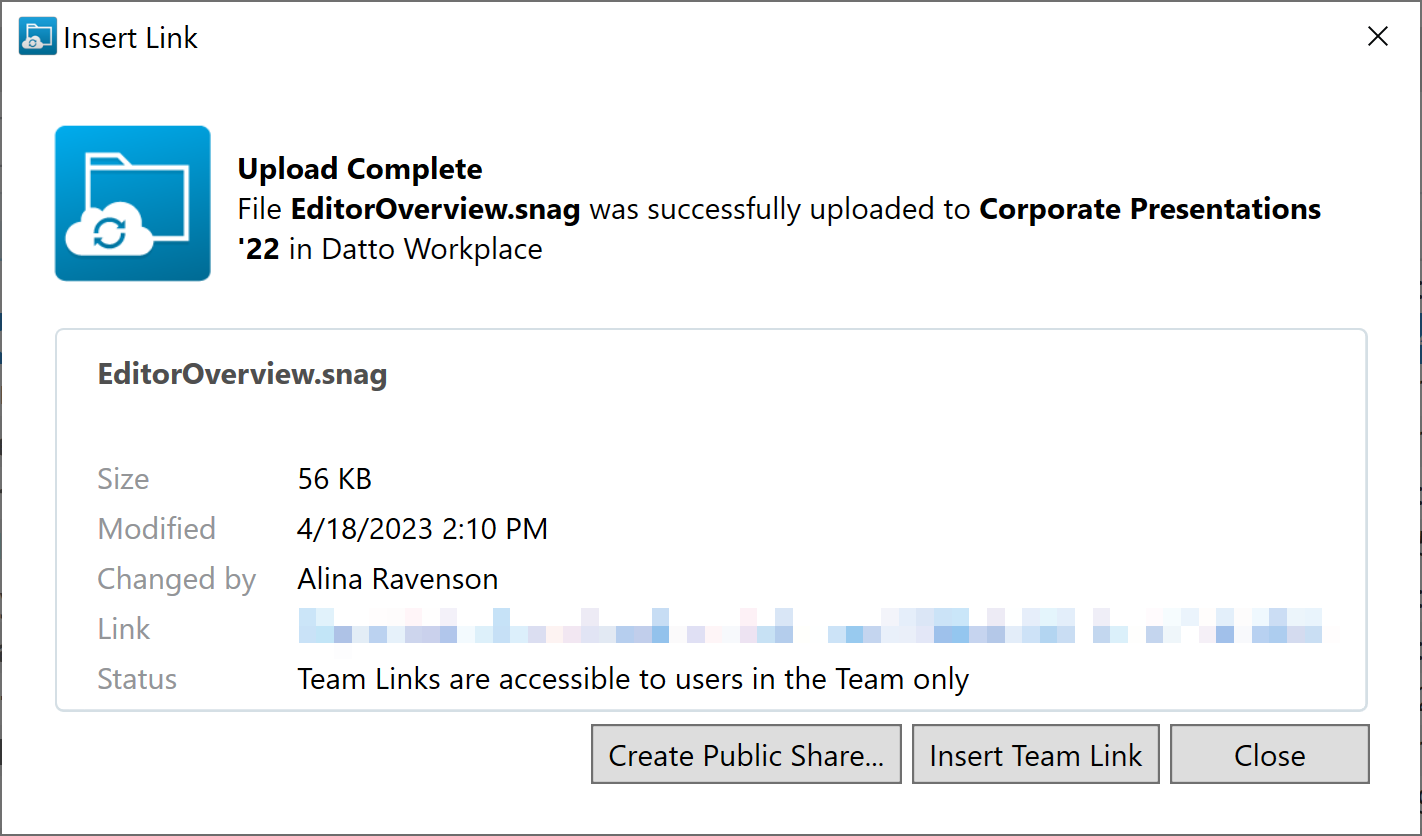Click the Team Links status message
Image resolution: width=1422 pixels, height=836 pixels.
click(x=633, y=679)
